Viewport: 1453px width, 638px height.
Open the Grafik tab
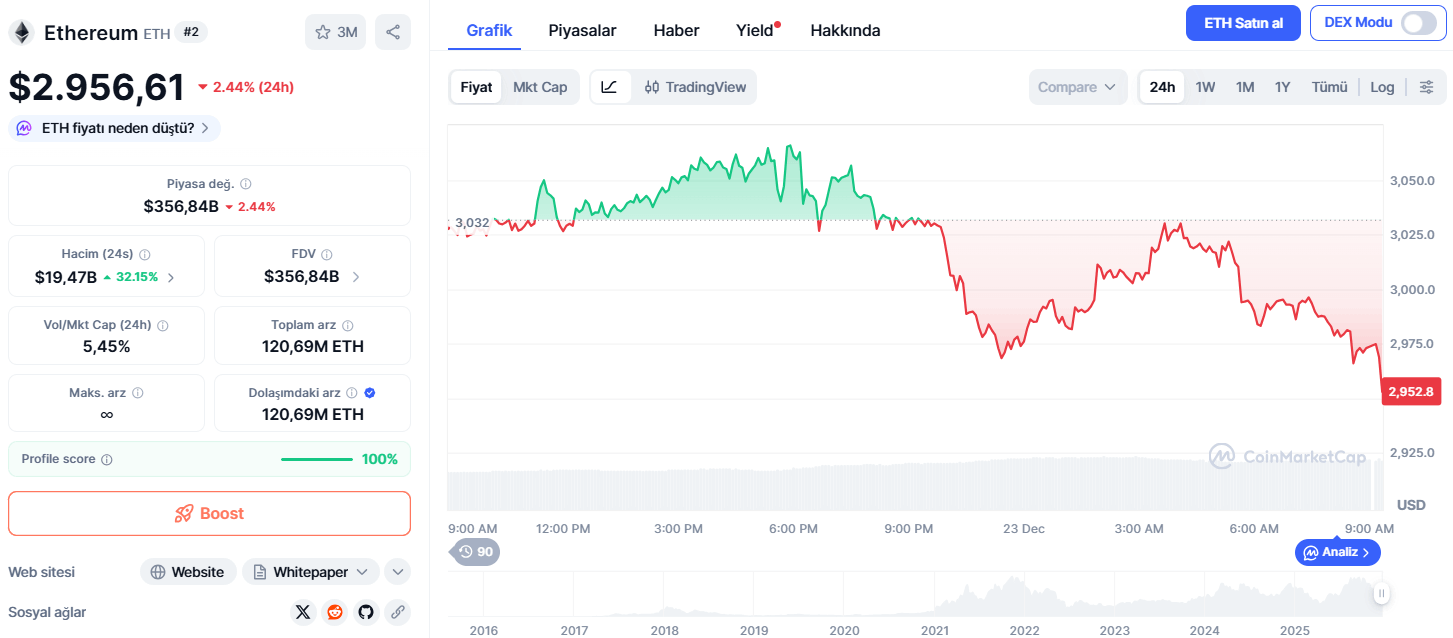click(x=489, y=30)
